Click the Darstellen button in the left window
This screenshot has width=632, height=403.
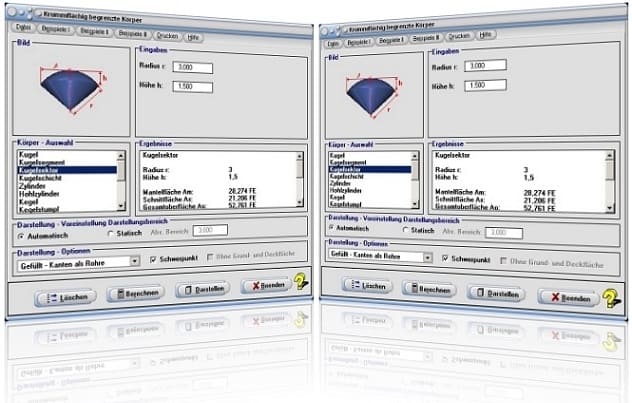coord(203,289)
